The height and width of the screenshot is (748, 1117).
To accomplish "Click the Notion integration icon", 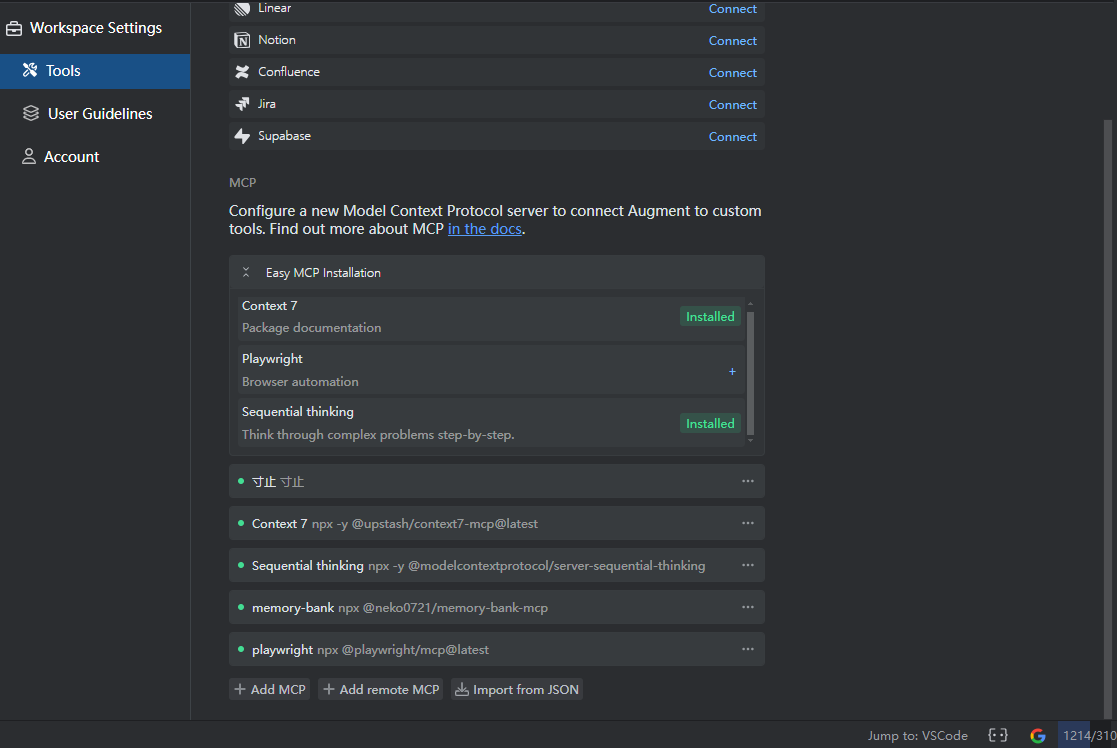I will pyautogui.click(x=242, y=40).
